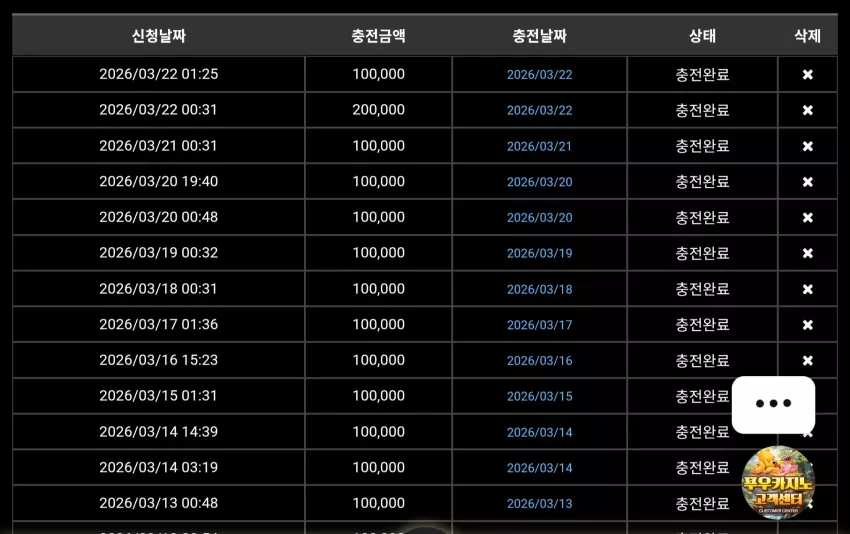The image size is (850, 534).
Task: Delete the 2026/03/17 01:36 entry
Action: pyautogui.click(x=807, y=325)
